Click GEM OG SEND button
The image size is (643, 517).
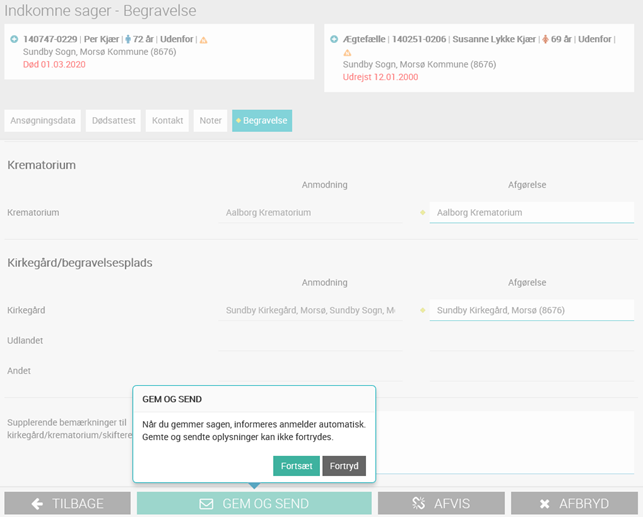[x=254, y=503]
